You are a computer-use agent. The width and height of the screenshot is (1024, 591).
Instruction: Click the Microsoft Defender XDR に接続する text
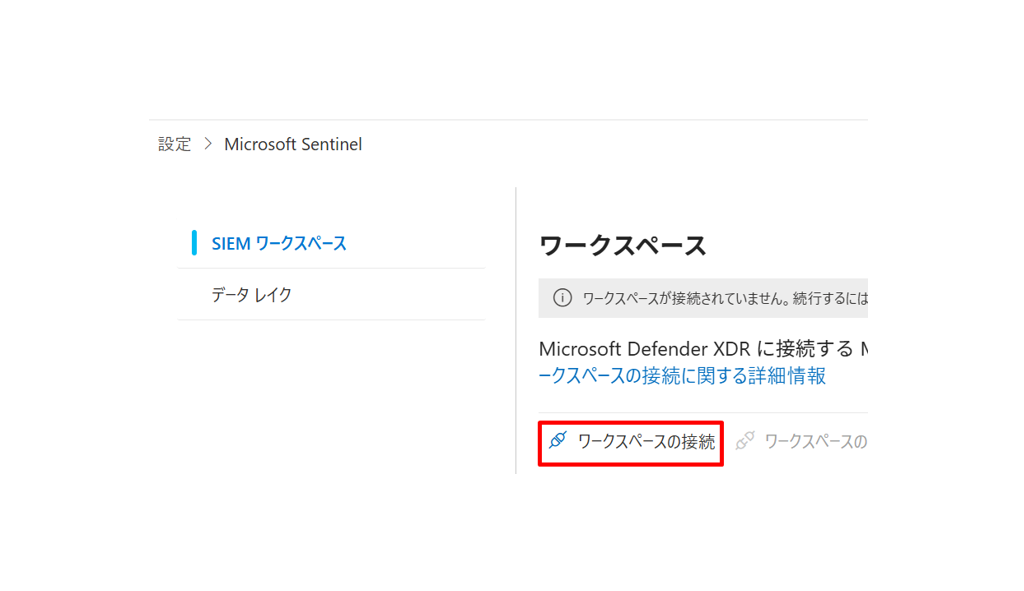[x=696, y=349]
